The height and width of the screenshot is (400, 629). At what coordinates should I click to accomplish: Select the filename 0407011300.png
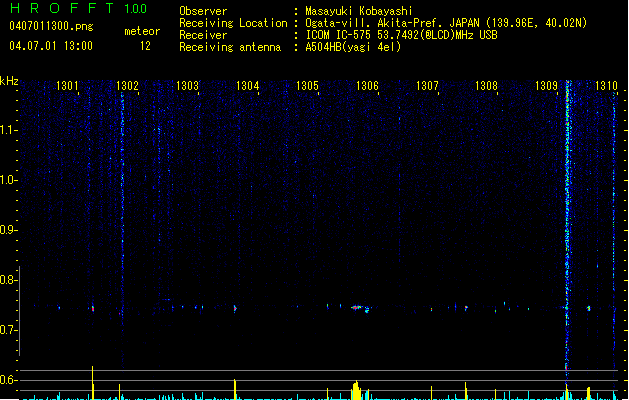(x=51, y=27)
